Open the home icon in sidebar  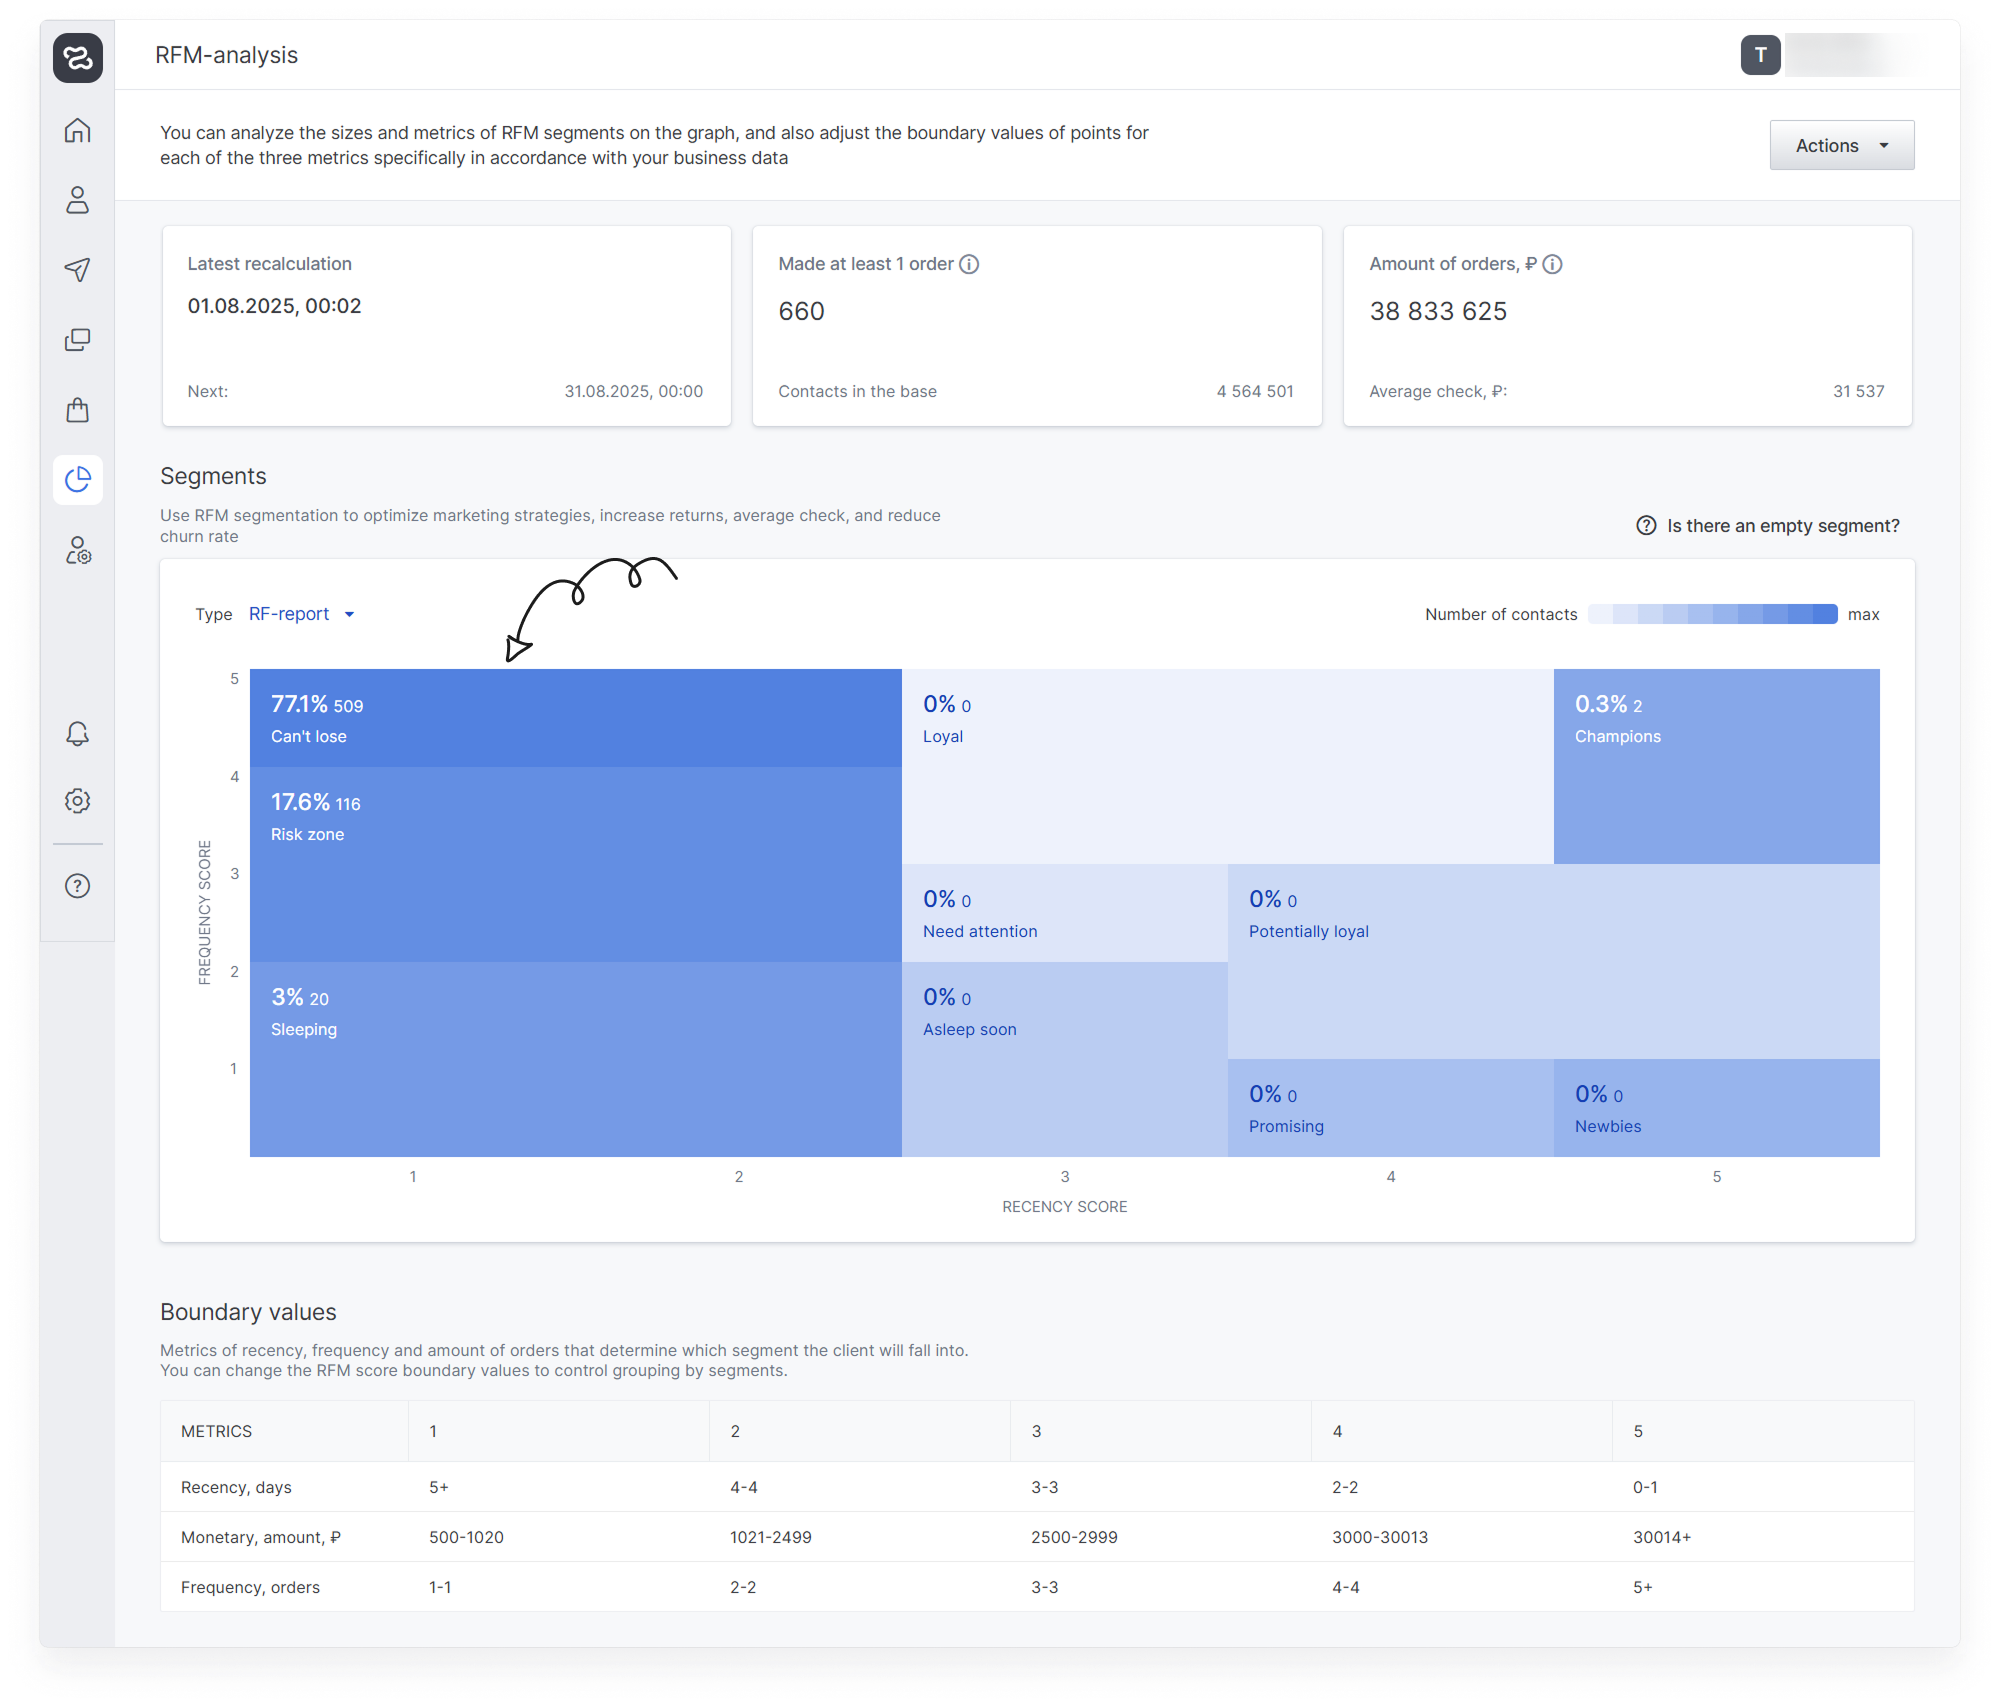coord(77,130)
